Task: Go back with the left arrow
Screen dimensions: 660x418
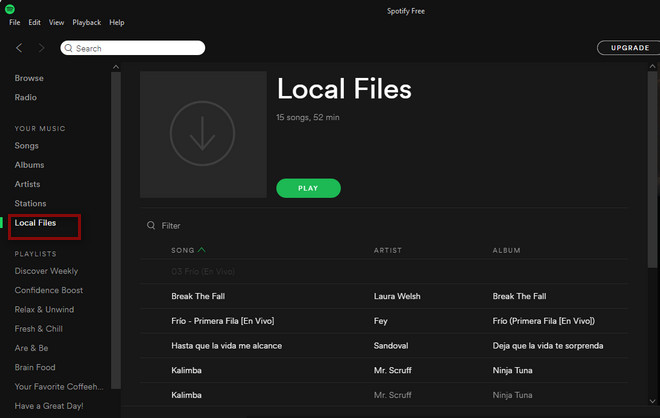Action: (x=19, y=48)
